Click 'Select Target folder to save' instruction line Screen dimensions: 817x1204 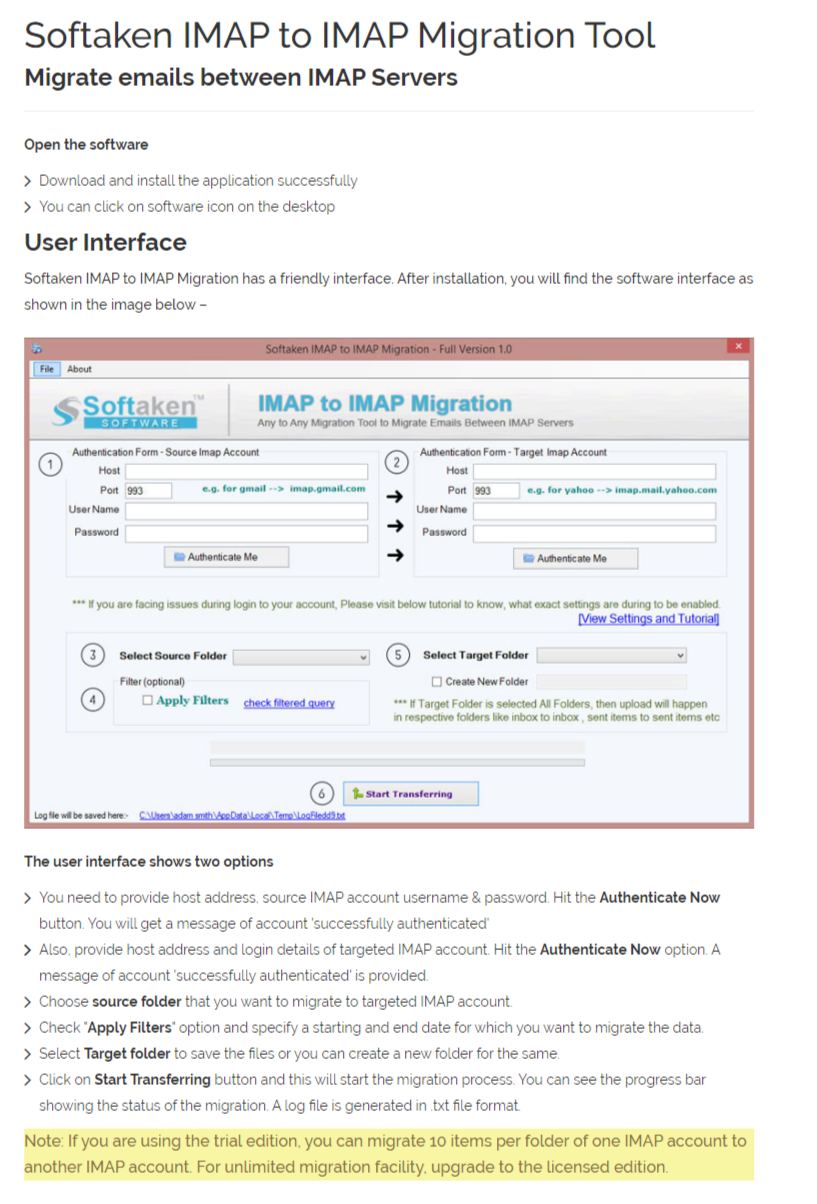click(299, 1054)
